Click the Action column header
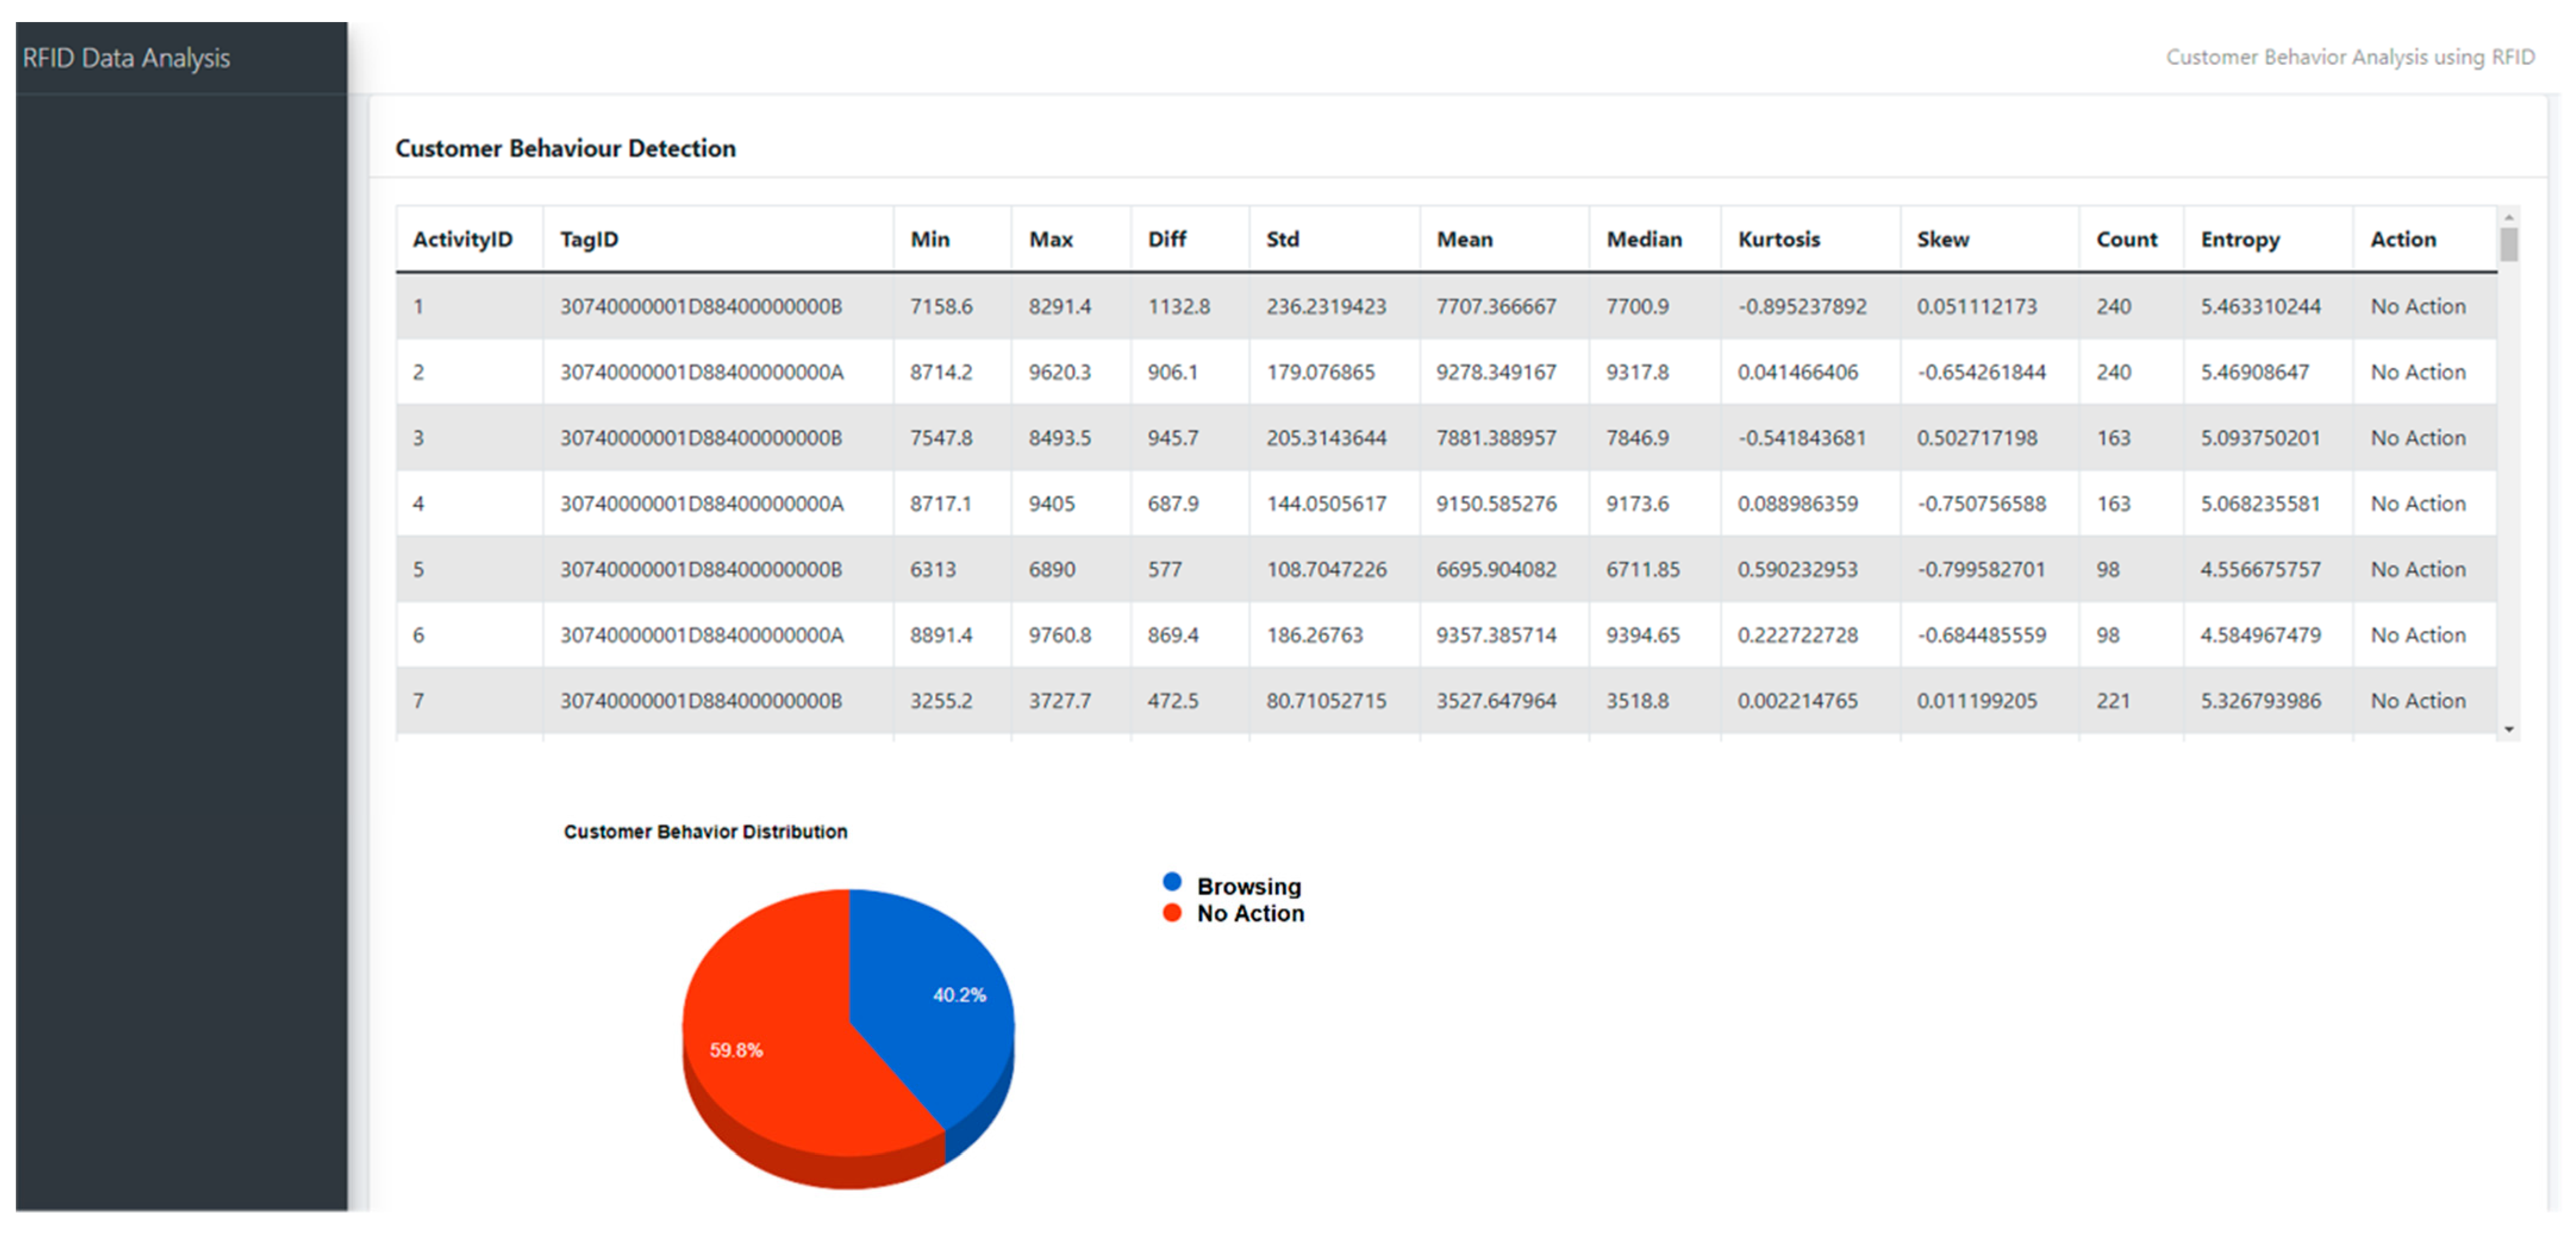The image size is (2576, 1241). coord(2402,239)
